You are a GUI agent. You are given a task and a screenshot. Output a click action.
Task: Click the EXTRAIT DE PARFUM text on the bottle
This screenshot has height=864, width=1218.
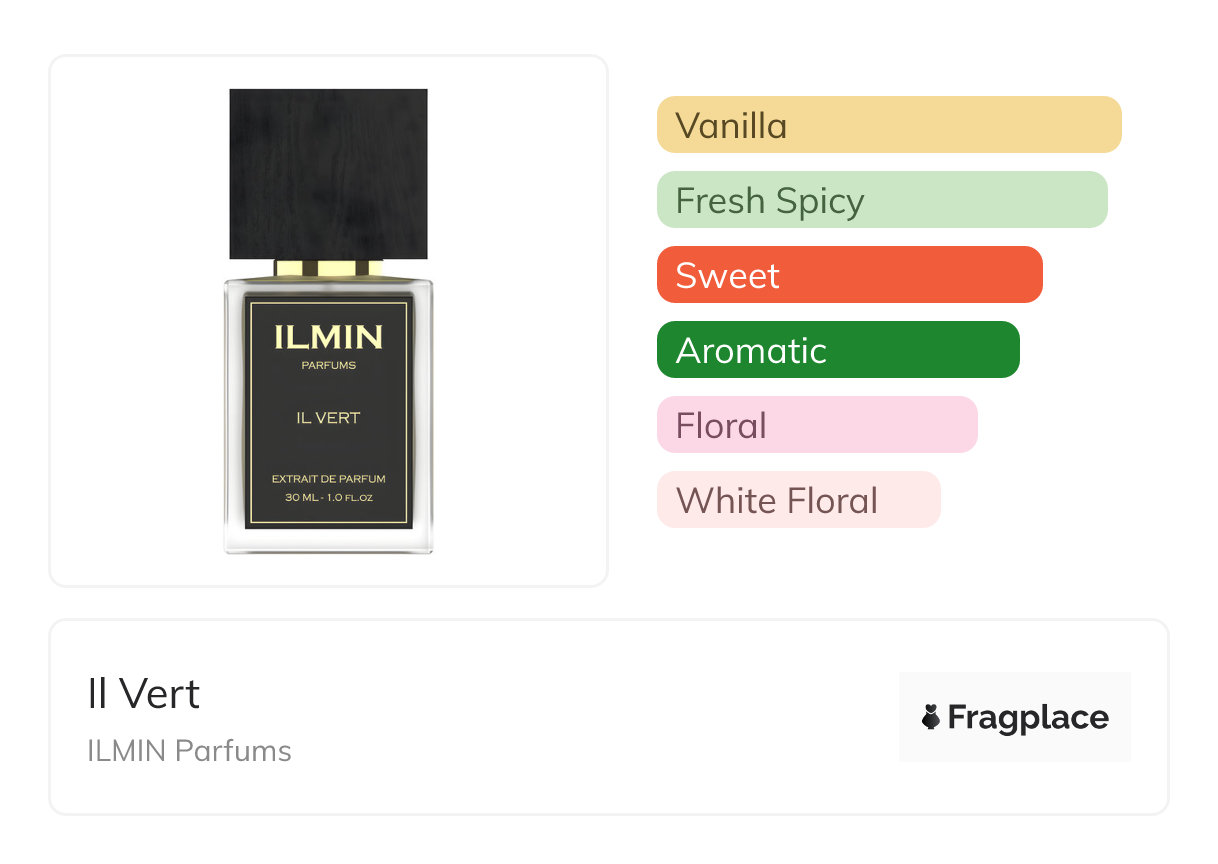point(328,480)
